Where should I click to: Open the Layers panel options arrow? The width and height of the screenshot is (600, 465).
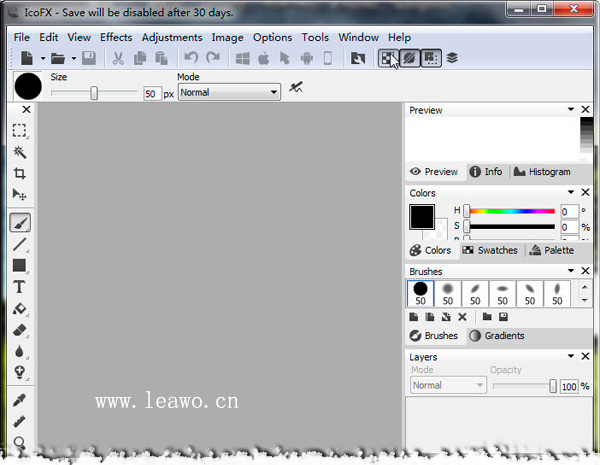pos(571,356)
